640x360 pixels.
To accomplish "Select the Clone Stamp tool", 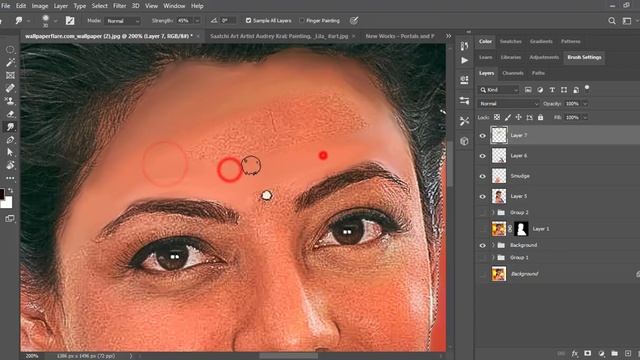I will point(10,101).
